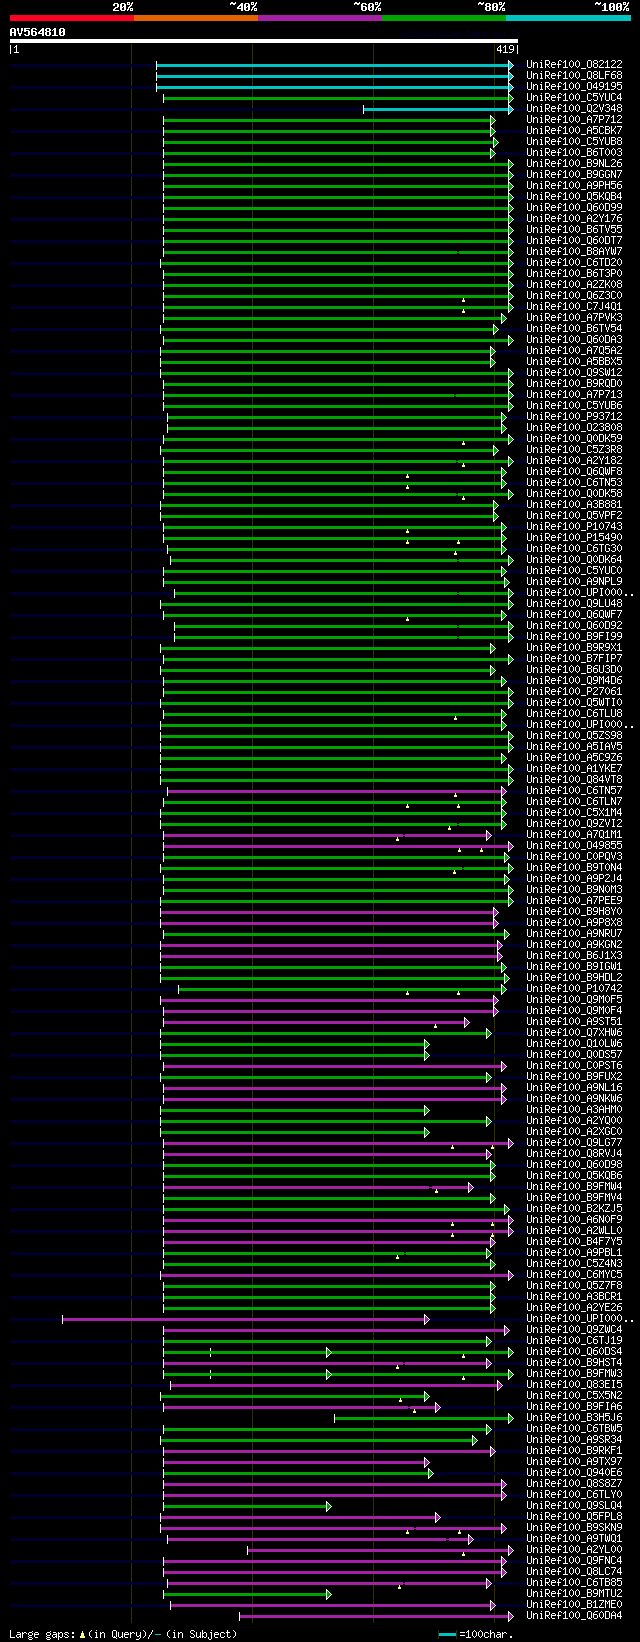Select hit UniRef100_Q5KQB4
This screenshot has height=1642, width=640.
(x=574, y=197)
